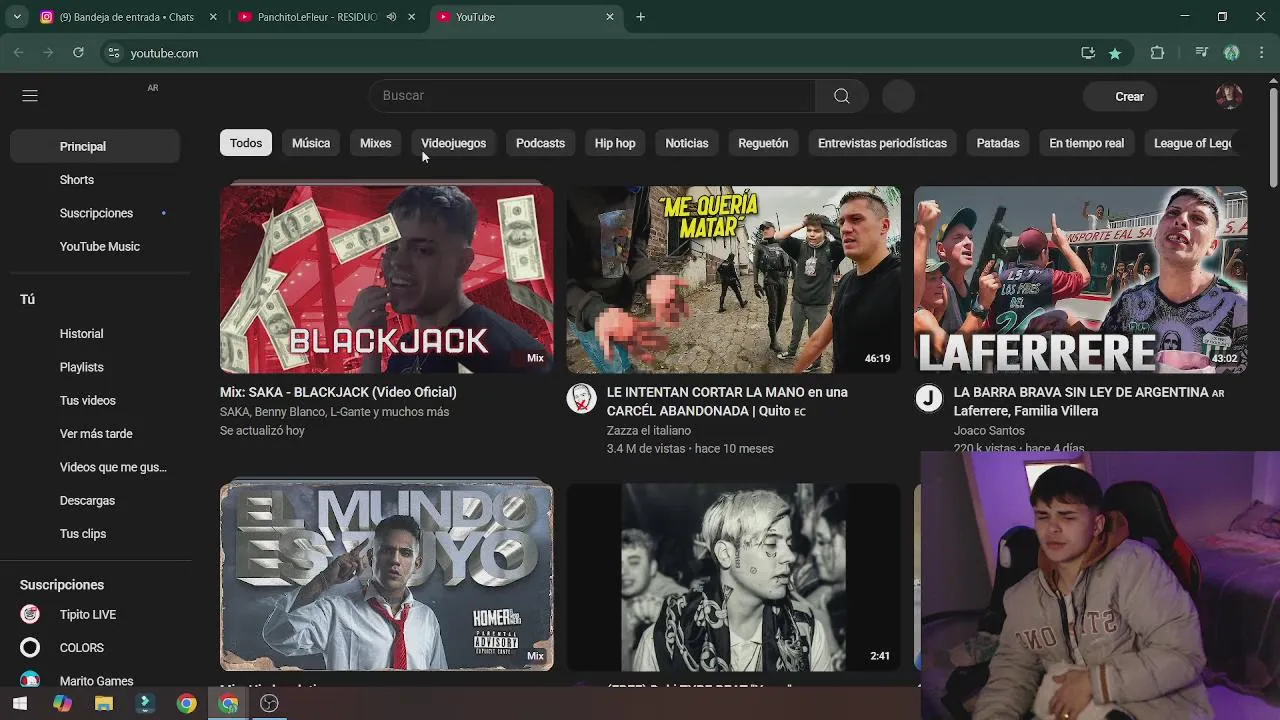
Task: Switch to the Instagram Bandeja de entrada tab
Action: 126,17
